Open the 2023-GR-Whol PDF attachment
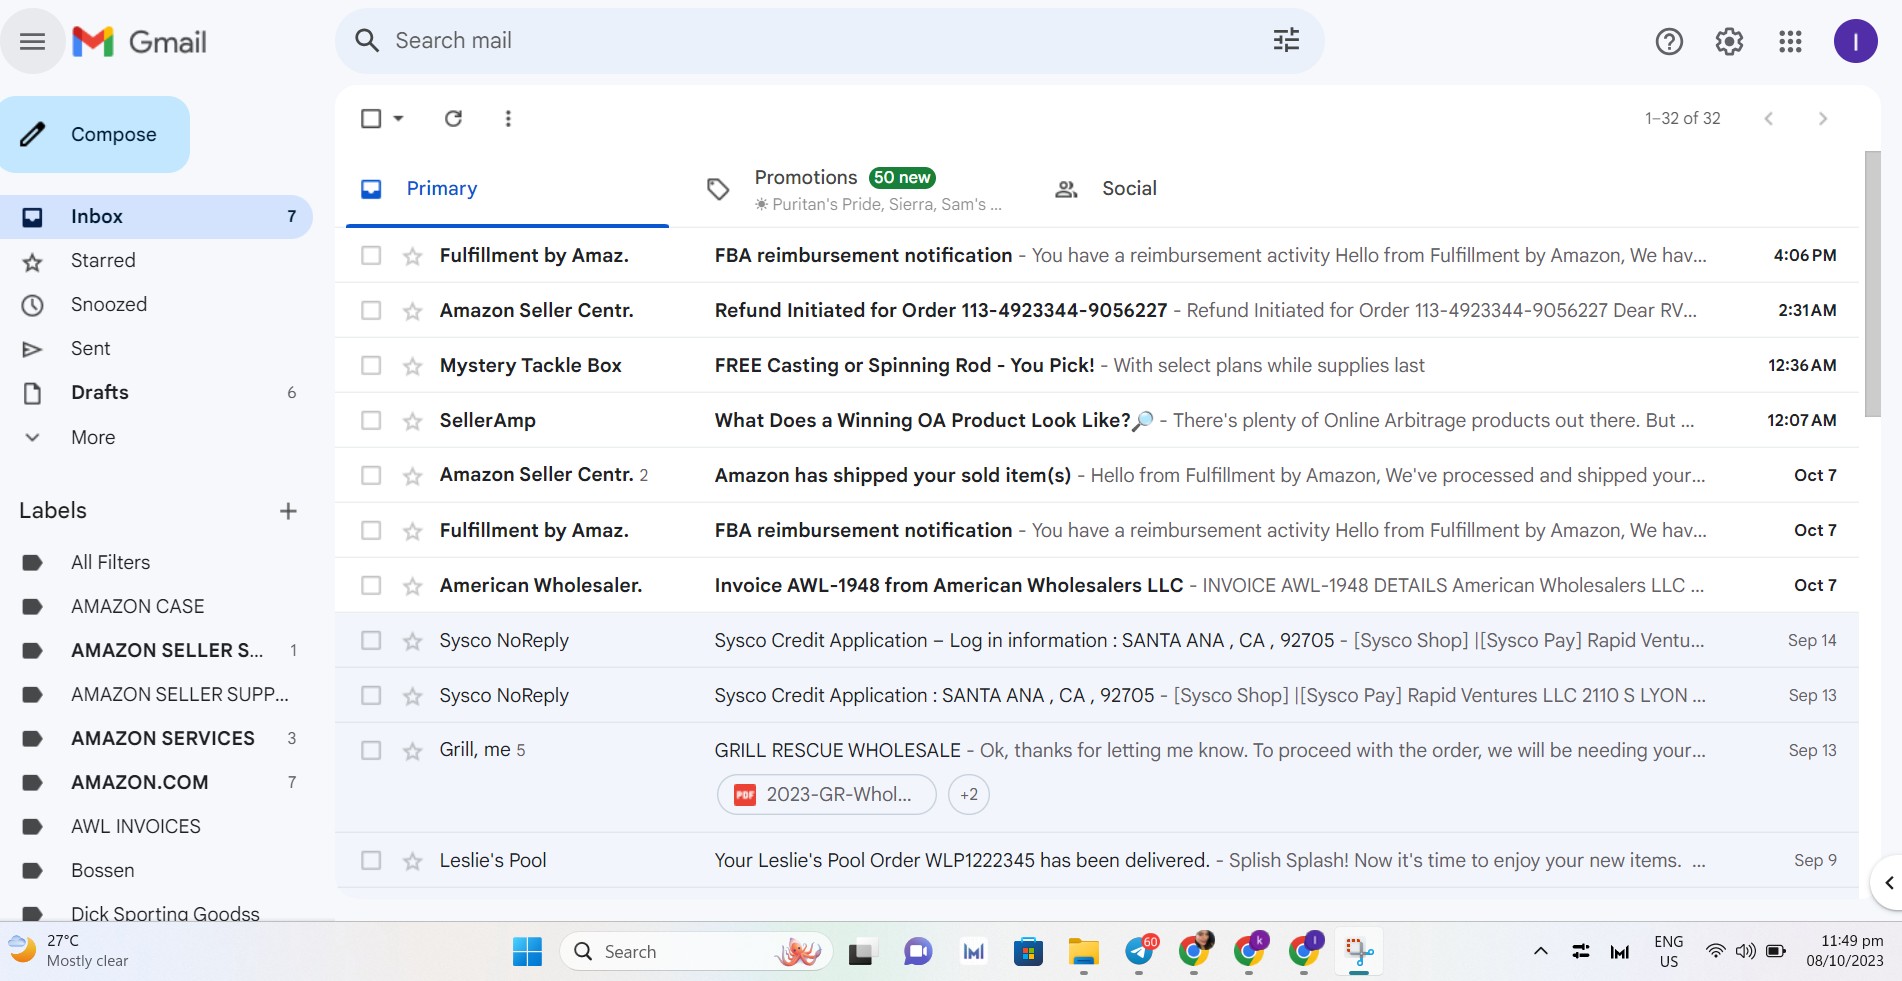The image size is (1902, 981). pyautogui.click(x=827, y=795)
